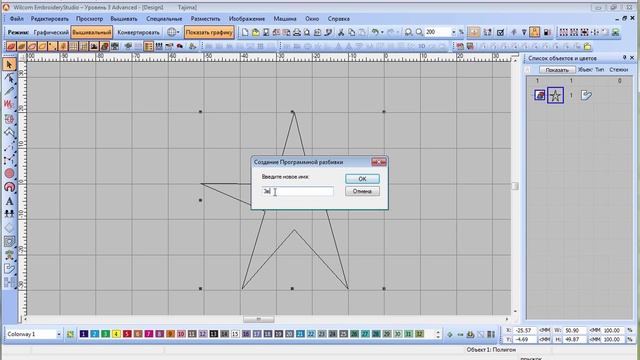Close the Список объектов и цветов panel

(632, 58)
